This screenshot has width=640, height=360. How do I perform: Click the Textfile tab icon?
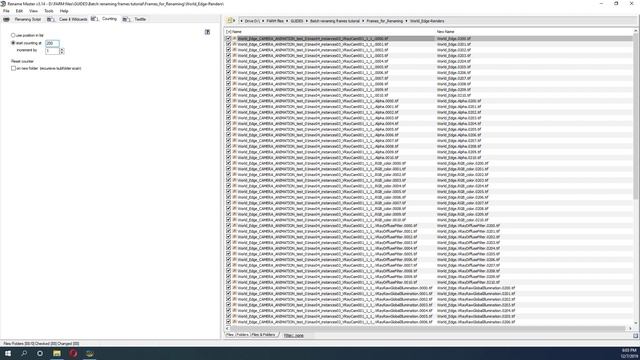point(127,19)
